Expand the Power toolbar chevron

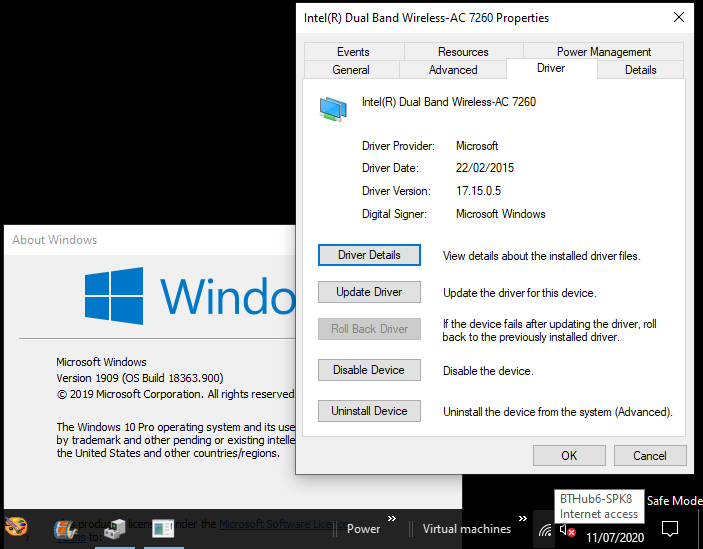pos(392,519)
